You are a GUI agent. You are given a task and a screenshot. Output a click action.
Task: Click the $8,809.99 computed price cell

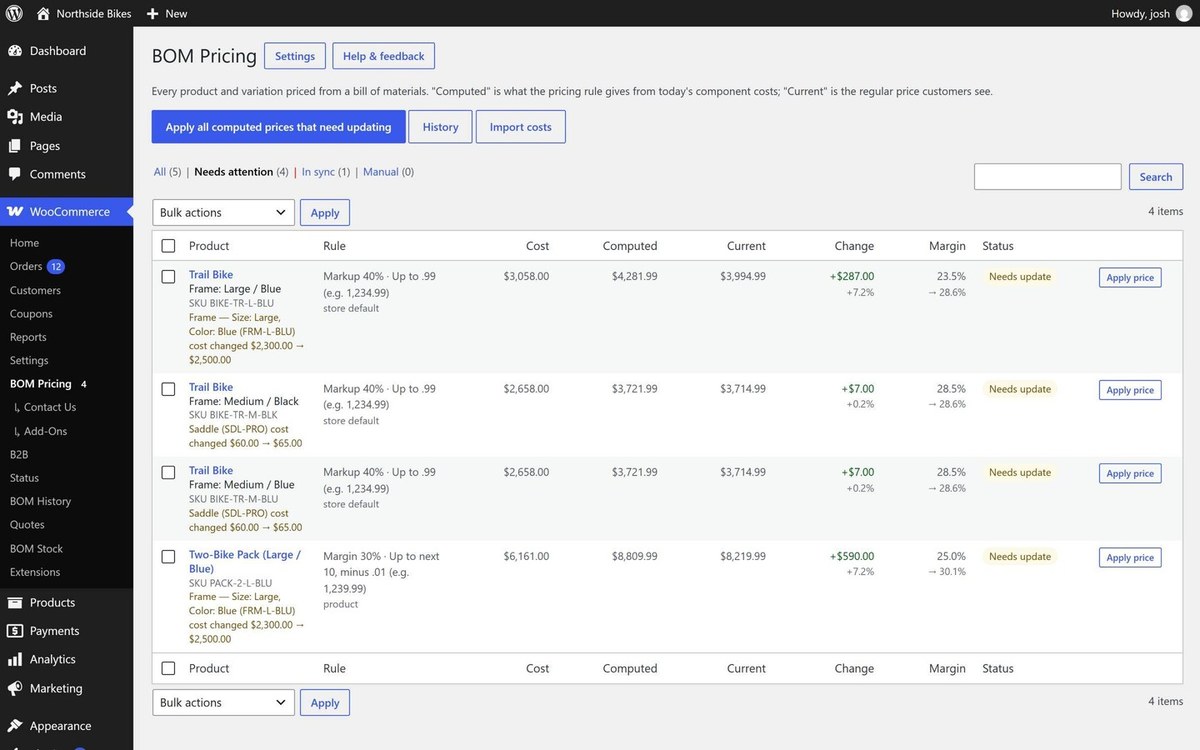pos(635,556)
